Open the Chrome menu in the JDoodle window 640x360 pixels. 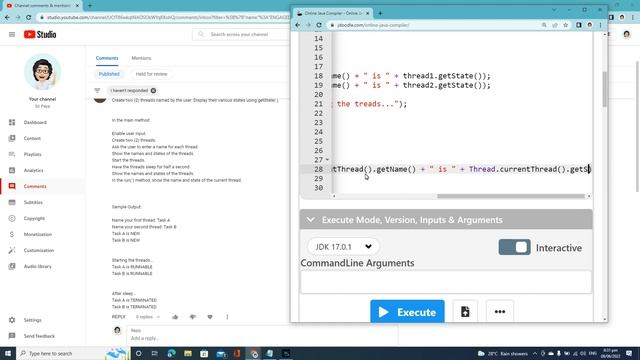pyautogui.click(x=600, y=25)
